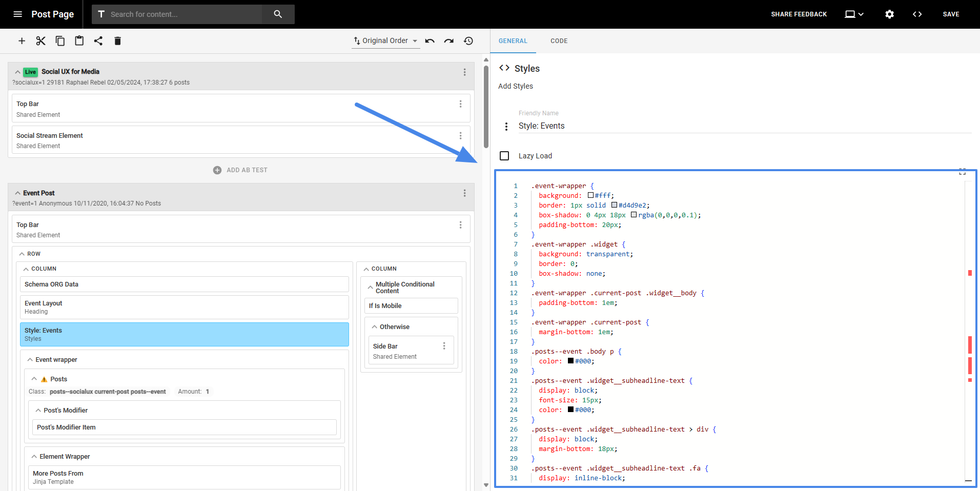Open the device preview dropdown
The height and width of the screenshot is (491, 980).
coord(854,14)
